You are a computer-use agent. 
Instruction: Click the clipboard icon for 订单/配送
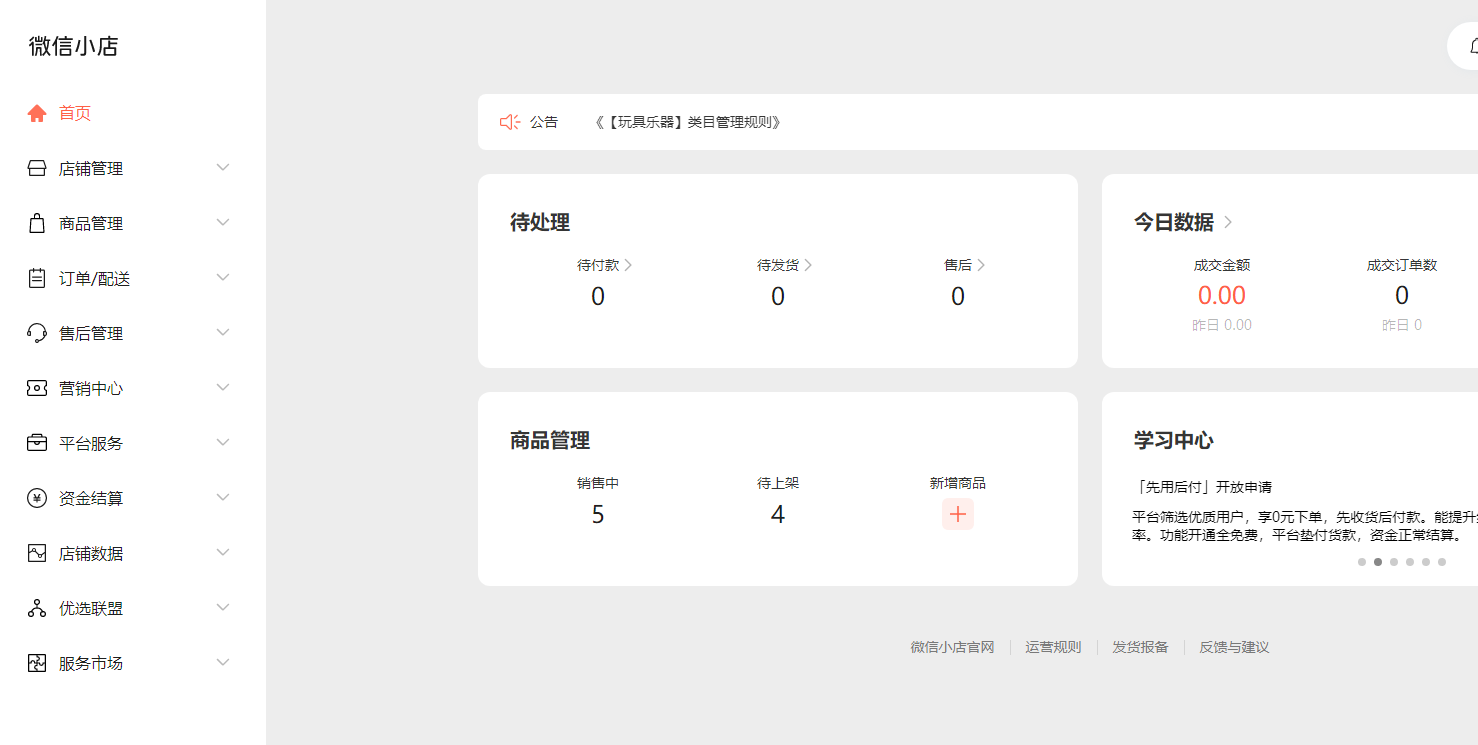tap(37, 278)
